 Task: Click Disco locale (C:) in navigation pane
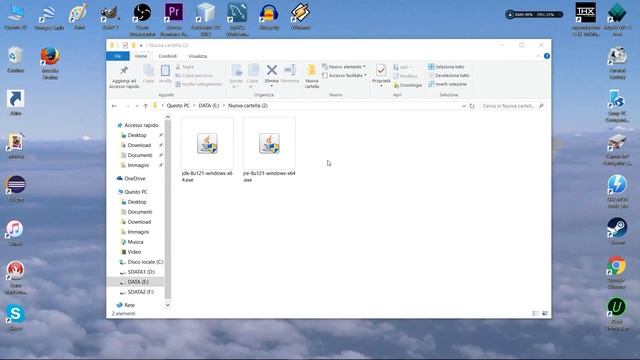[x=145, y=262]
